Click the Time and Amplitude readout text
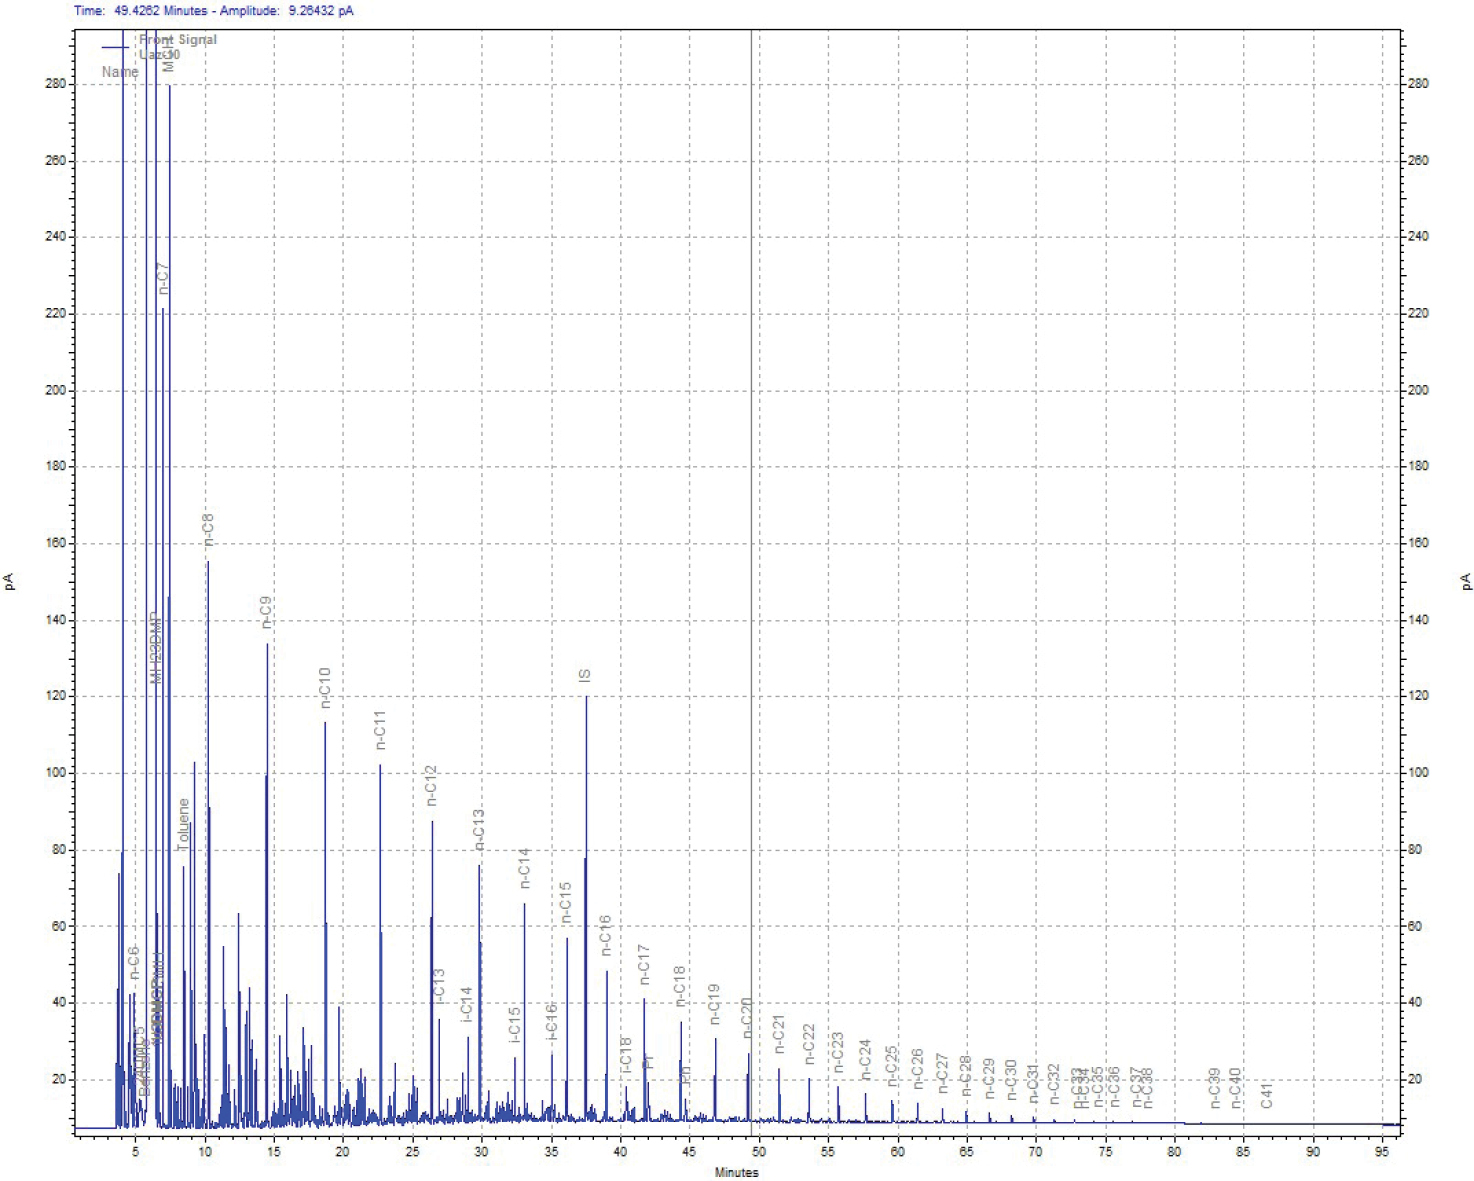Viewport: 1474px width, 1181px height. pos(213,11)
